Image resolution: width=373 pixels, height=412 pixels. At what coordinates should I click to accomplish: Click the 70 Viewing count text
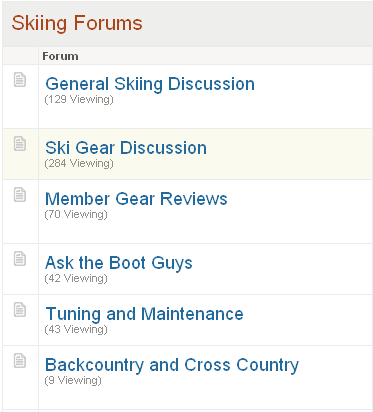pyautogui.click(x=76, y=214)
